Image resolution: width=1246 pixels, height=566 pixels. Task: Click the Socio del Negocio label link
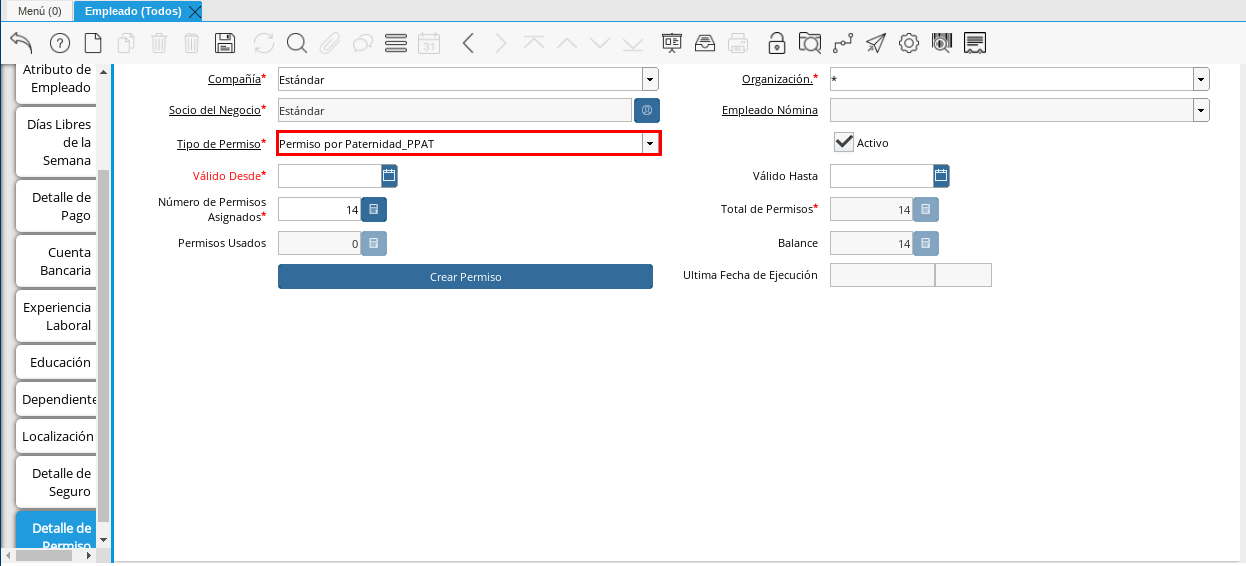(x=214, y=110)
